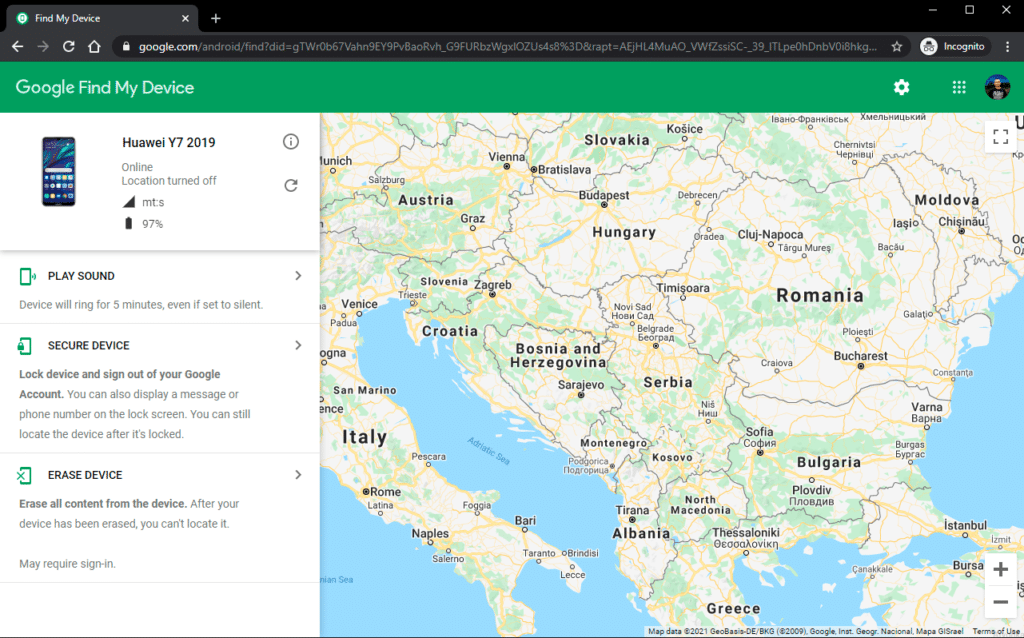Viewport: 1024px width, 638px height.
Task: Expand the Play Sound option chevron
Action: [298, 276]
